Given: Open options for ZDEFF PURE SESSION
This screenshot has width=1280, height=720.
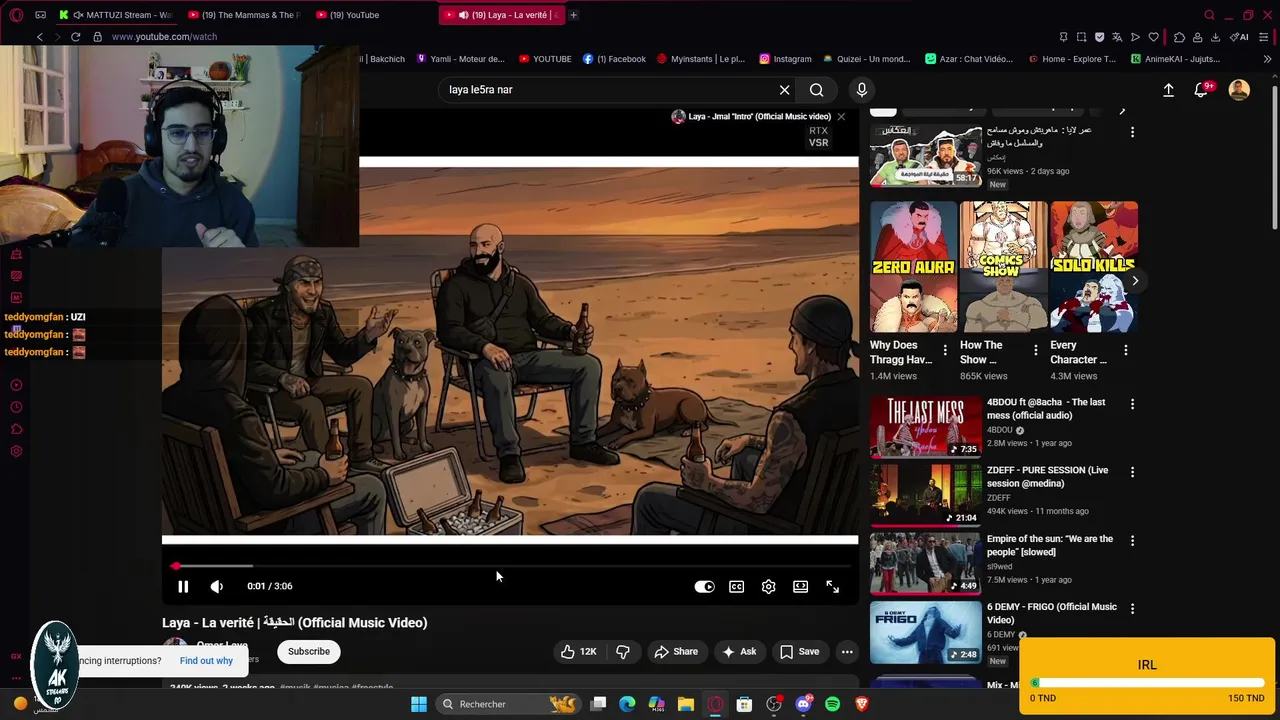Looking at the screenshot, I should pyautogui.click(x=1132, y=472).
